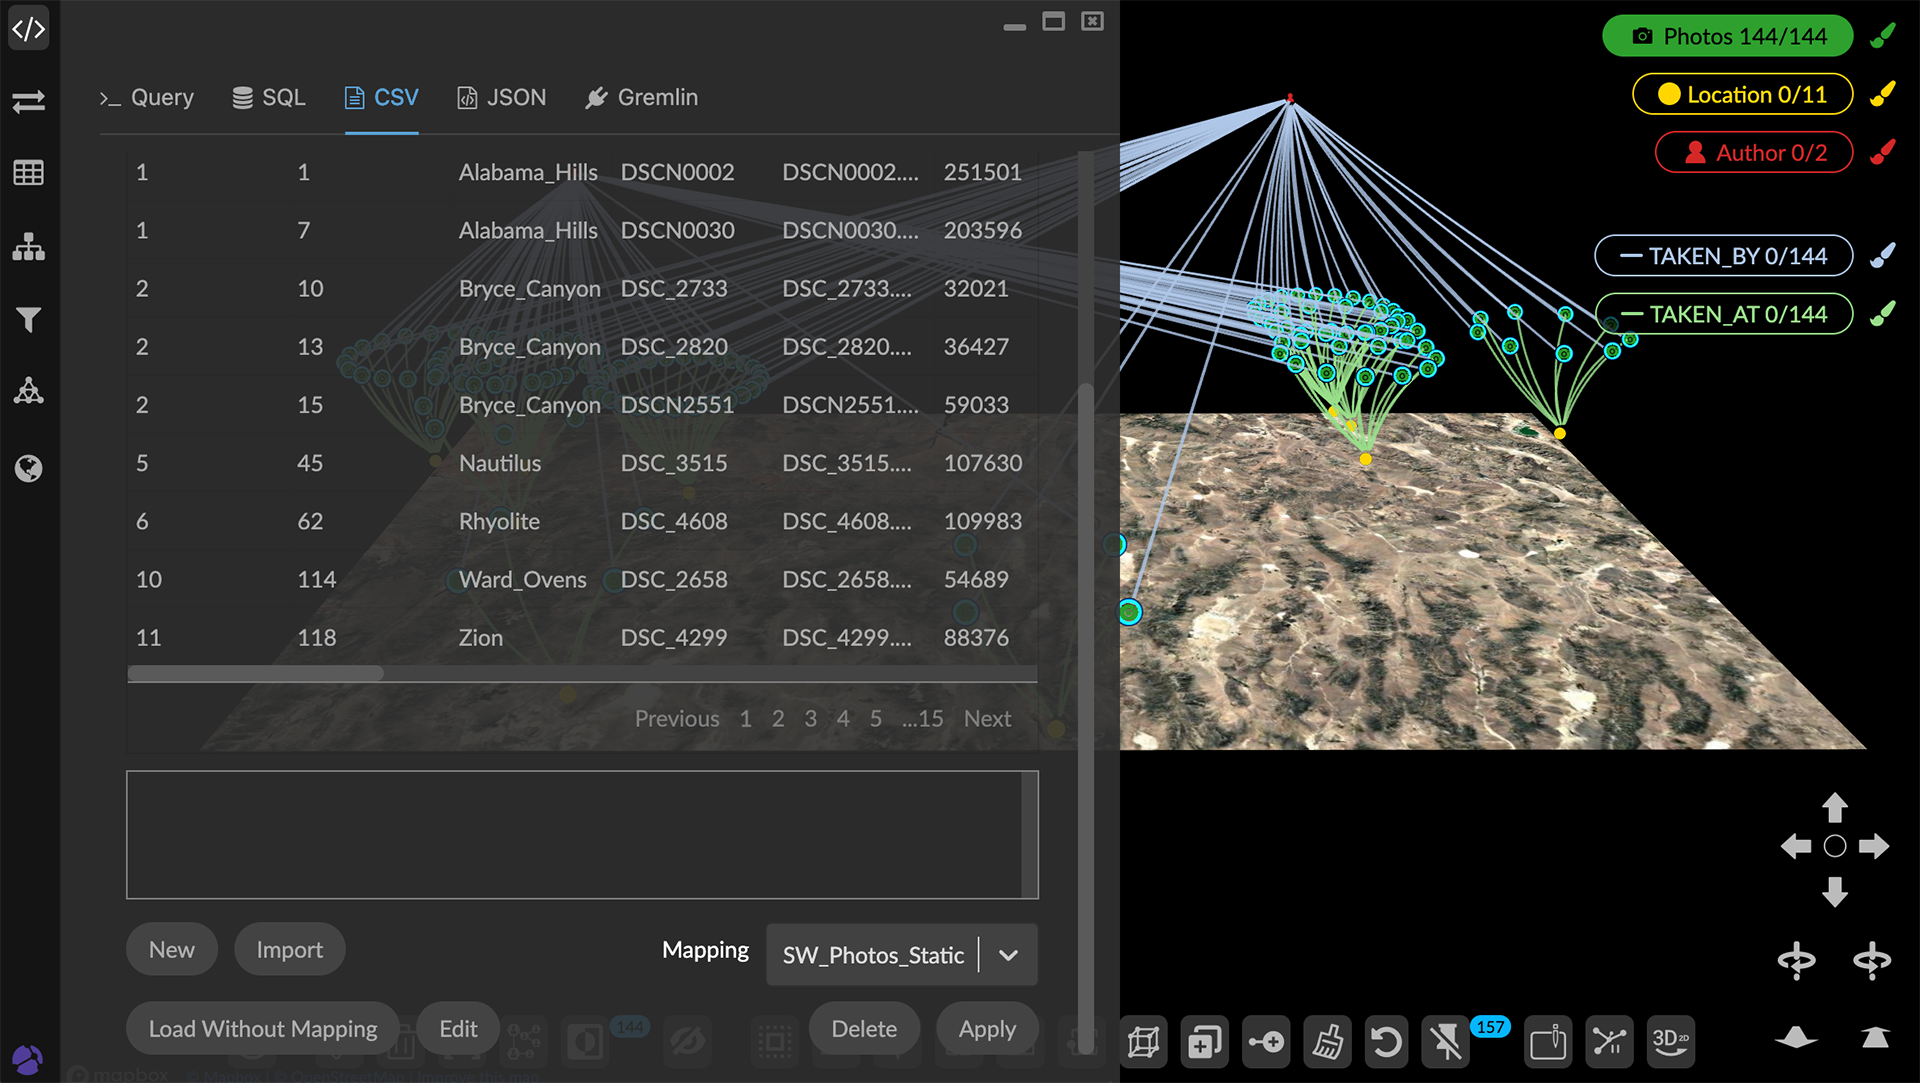Click Next to see more table rows
This screenshot has height=1083, width=1920.
987,718
